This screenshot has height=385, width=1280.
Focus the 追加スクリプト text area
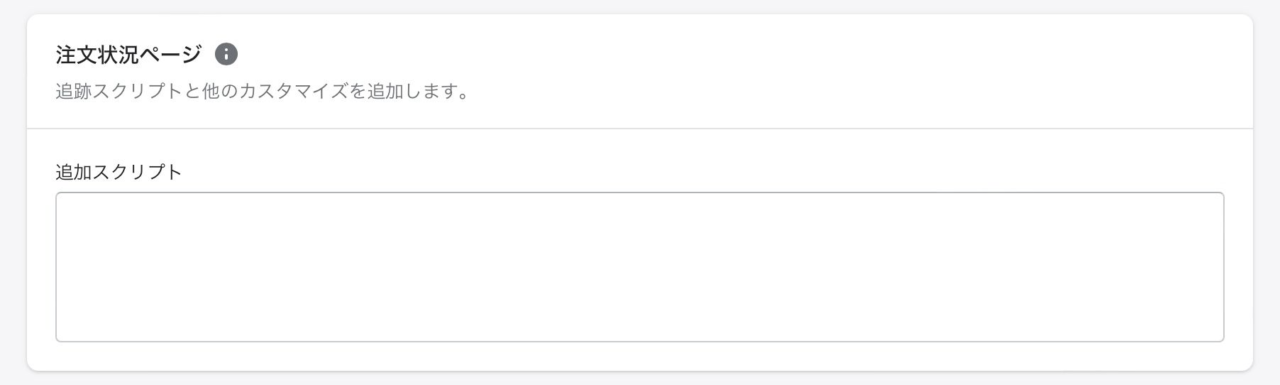[640, 267]
